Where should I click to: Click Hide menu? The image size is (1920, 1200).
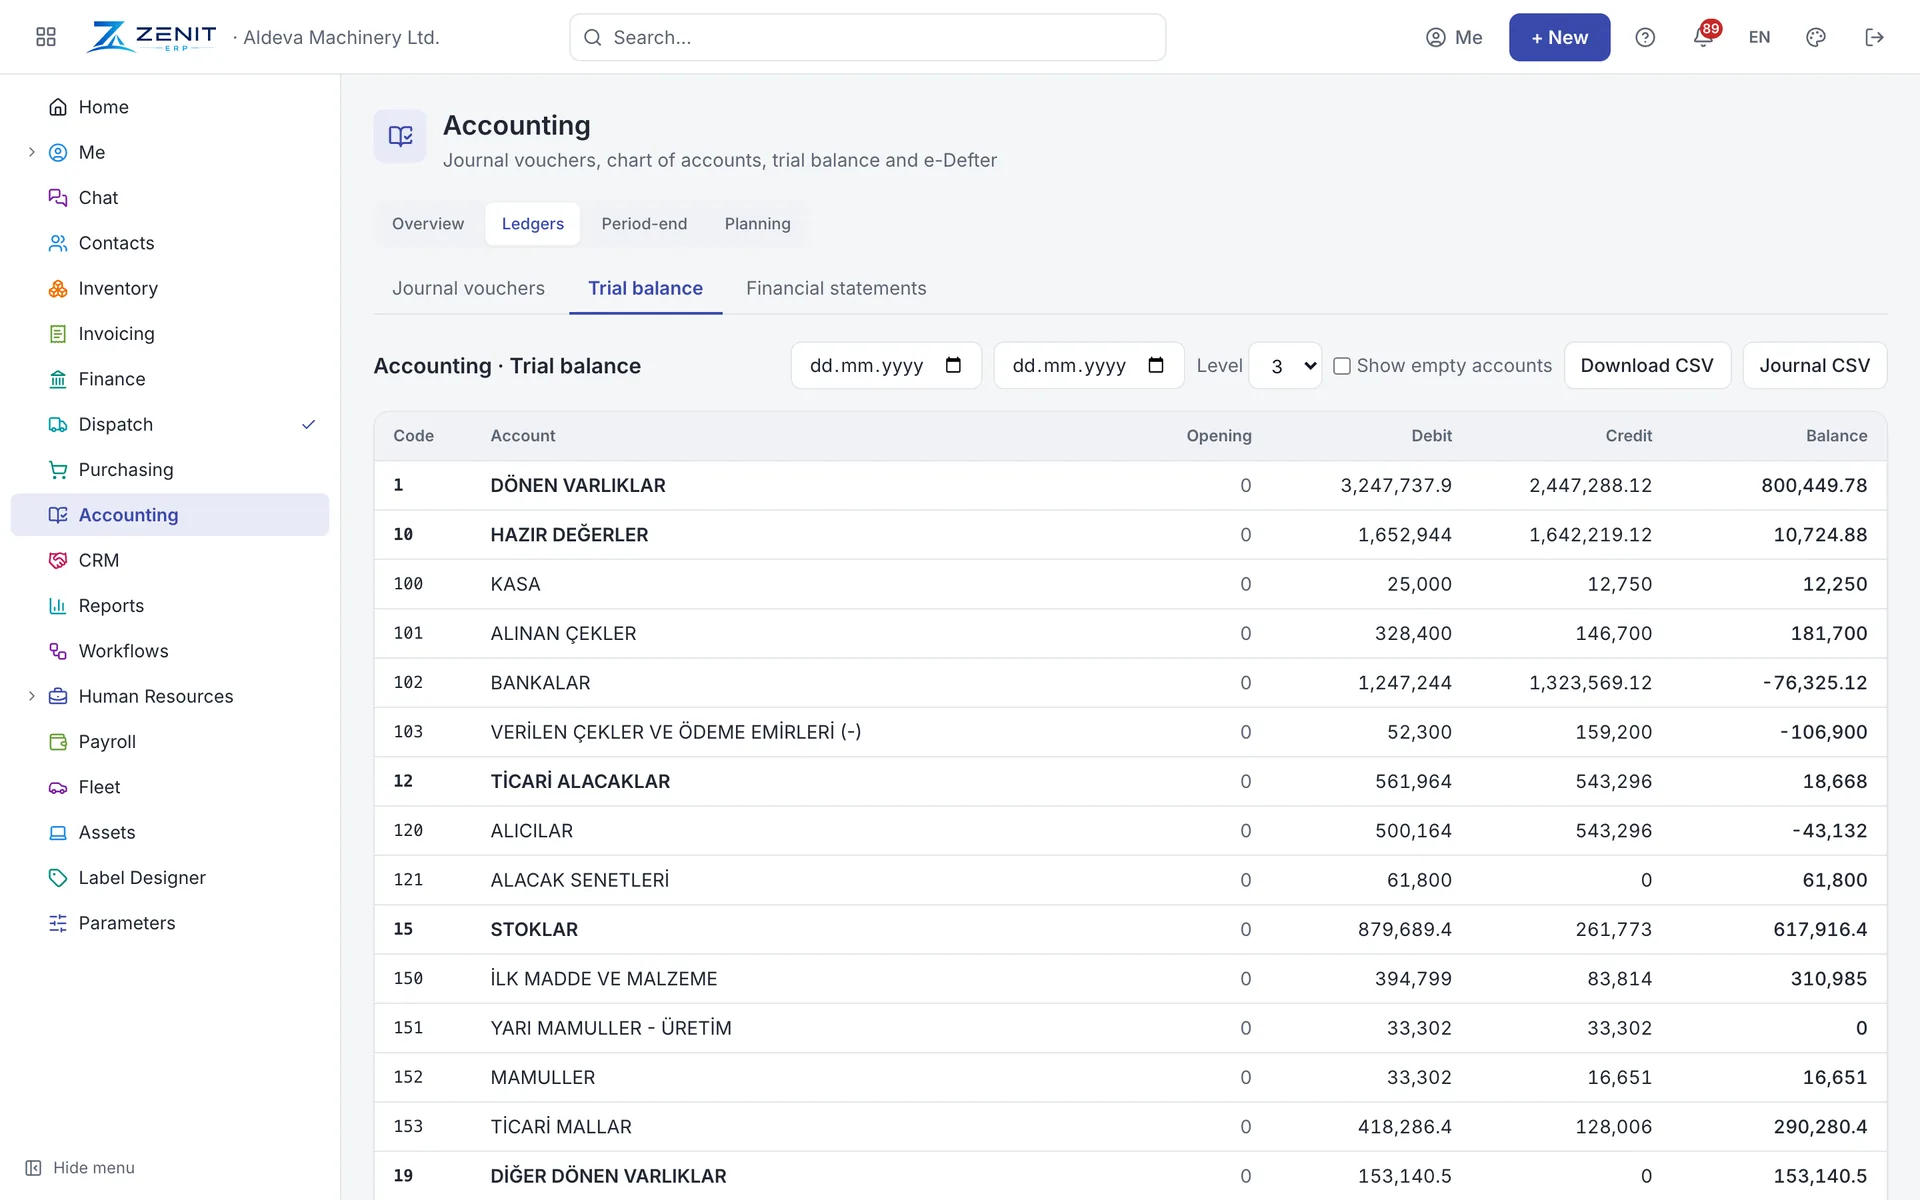coord(80,1168)
